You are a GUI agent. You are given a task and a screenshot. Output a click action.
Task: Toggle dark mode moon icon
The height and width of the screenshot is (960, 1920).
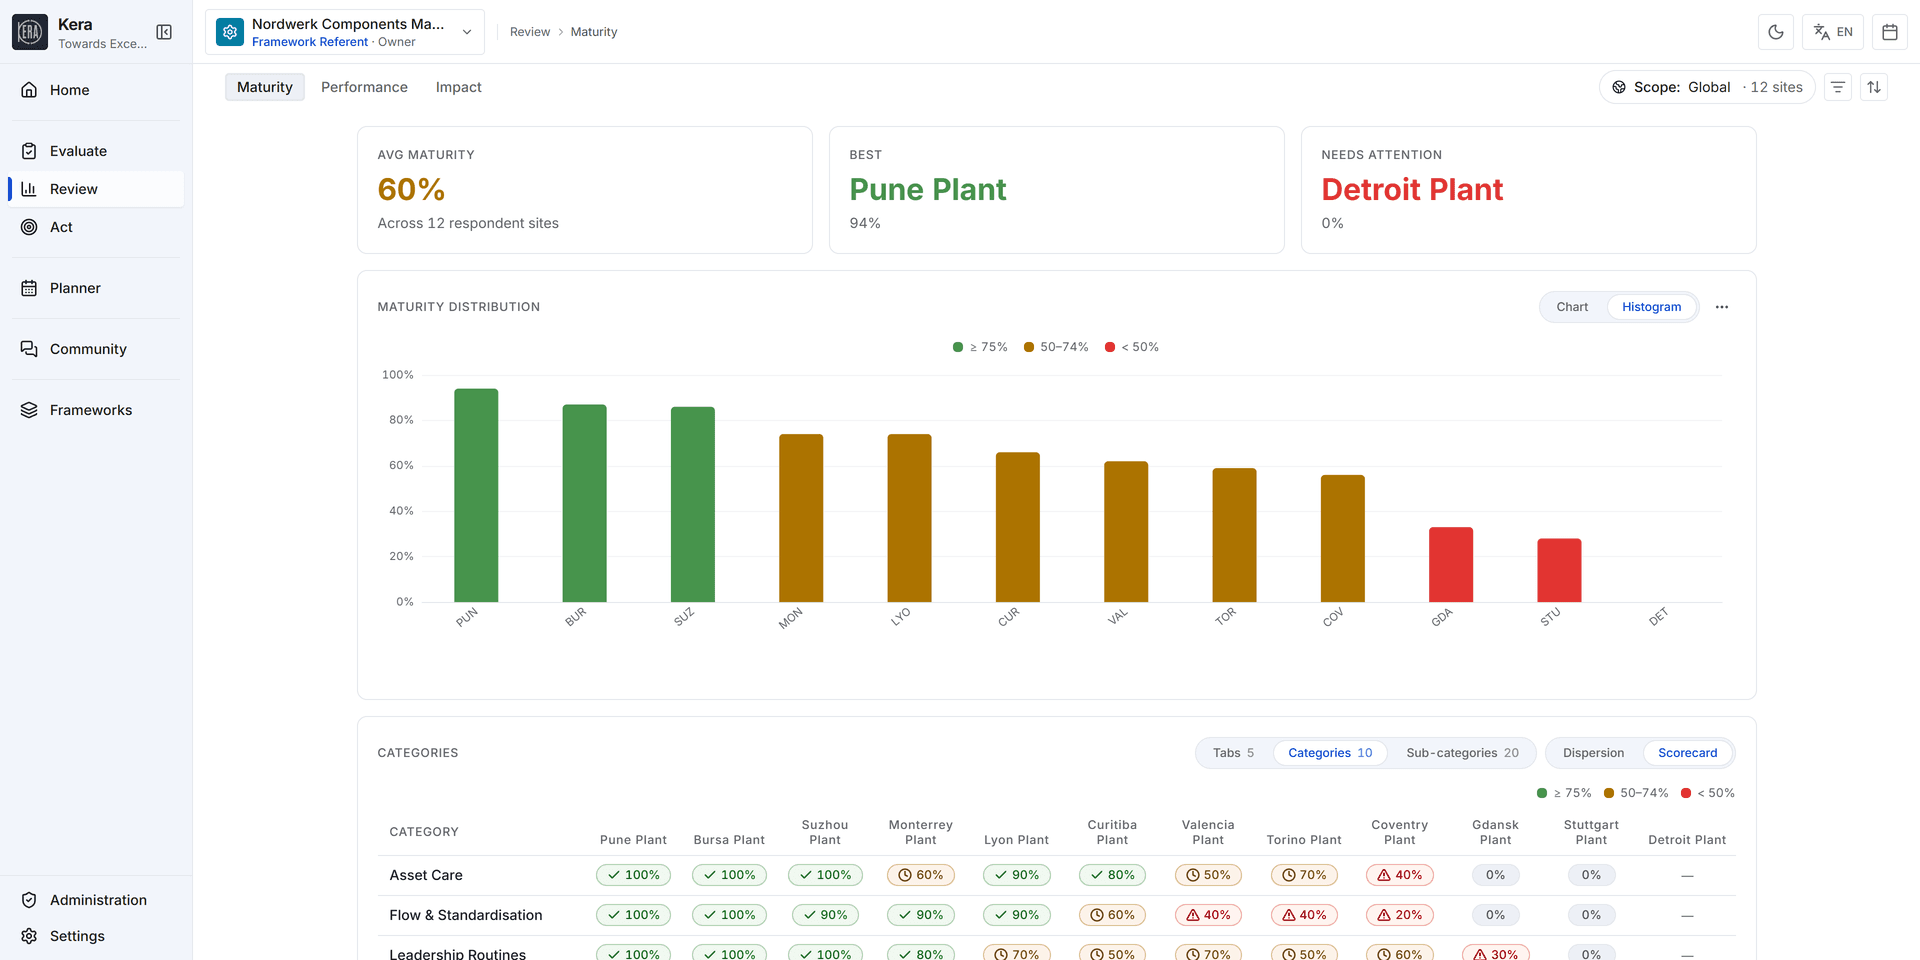click(x=1776, y=32)
